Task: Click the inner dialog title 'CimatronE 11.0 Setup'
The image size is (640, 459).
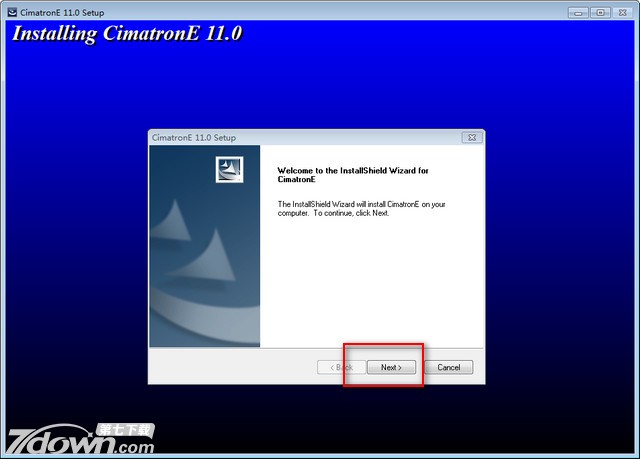Action: coord(194,137)
